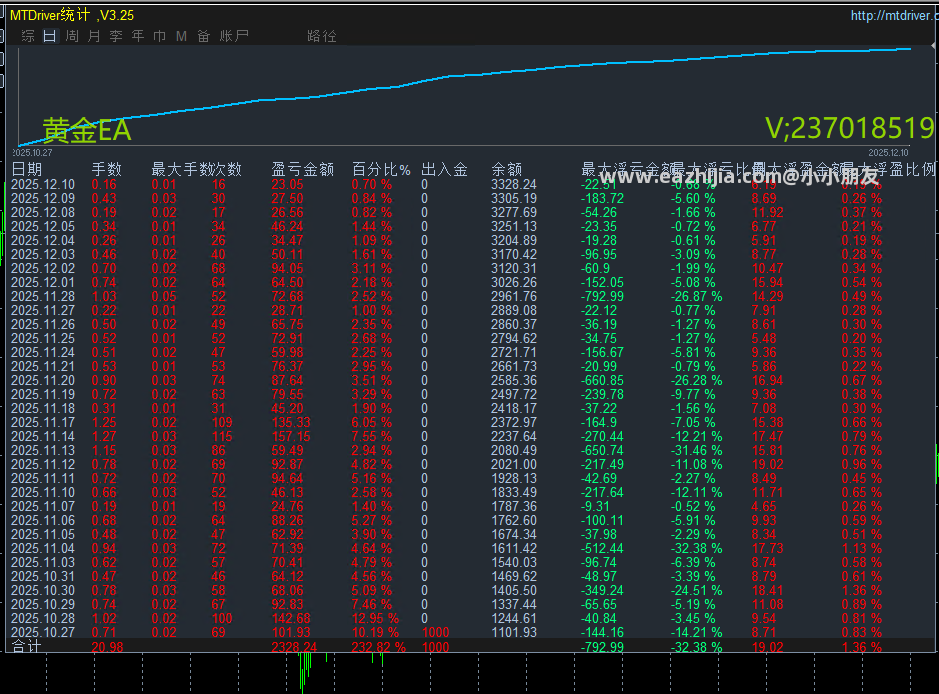Click the chart end date 2025.12.10
Screen dimensions: 939x694
point(888,153)
